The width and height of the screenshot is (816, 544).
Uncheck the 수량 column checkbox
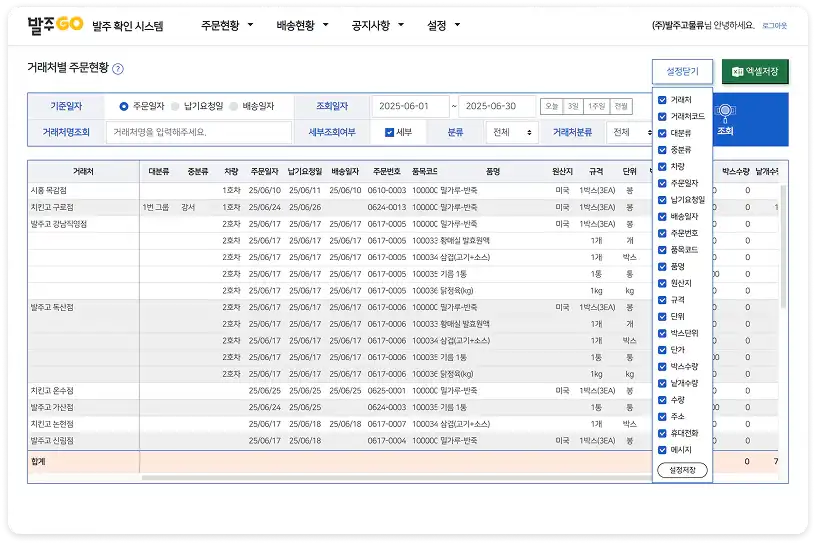[662, 400]
